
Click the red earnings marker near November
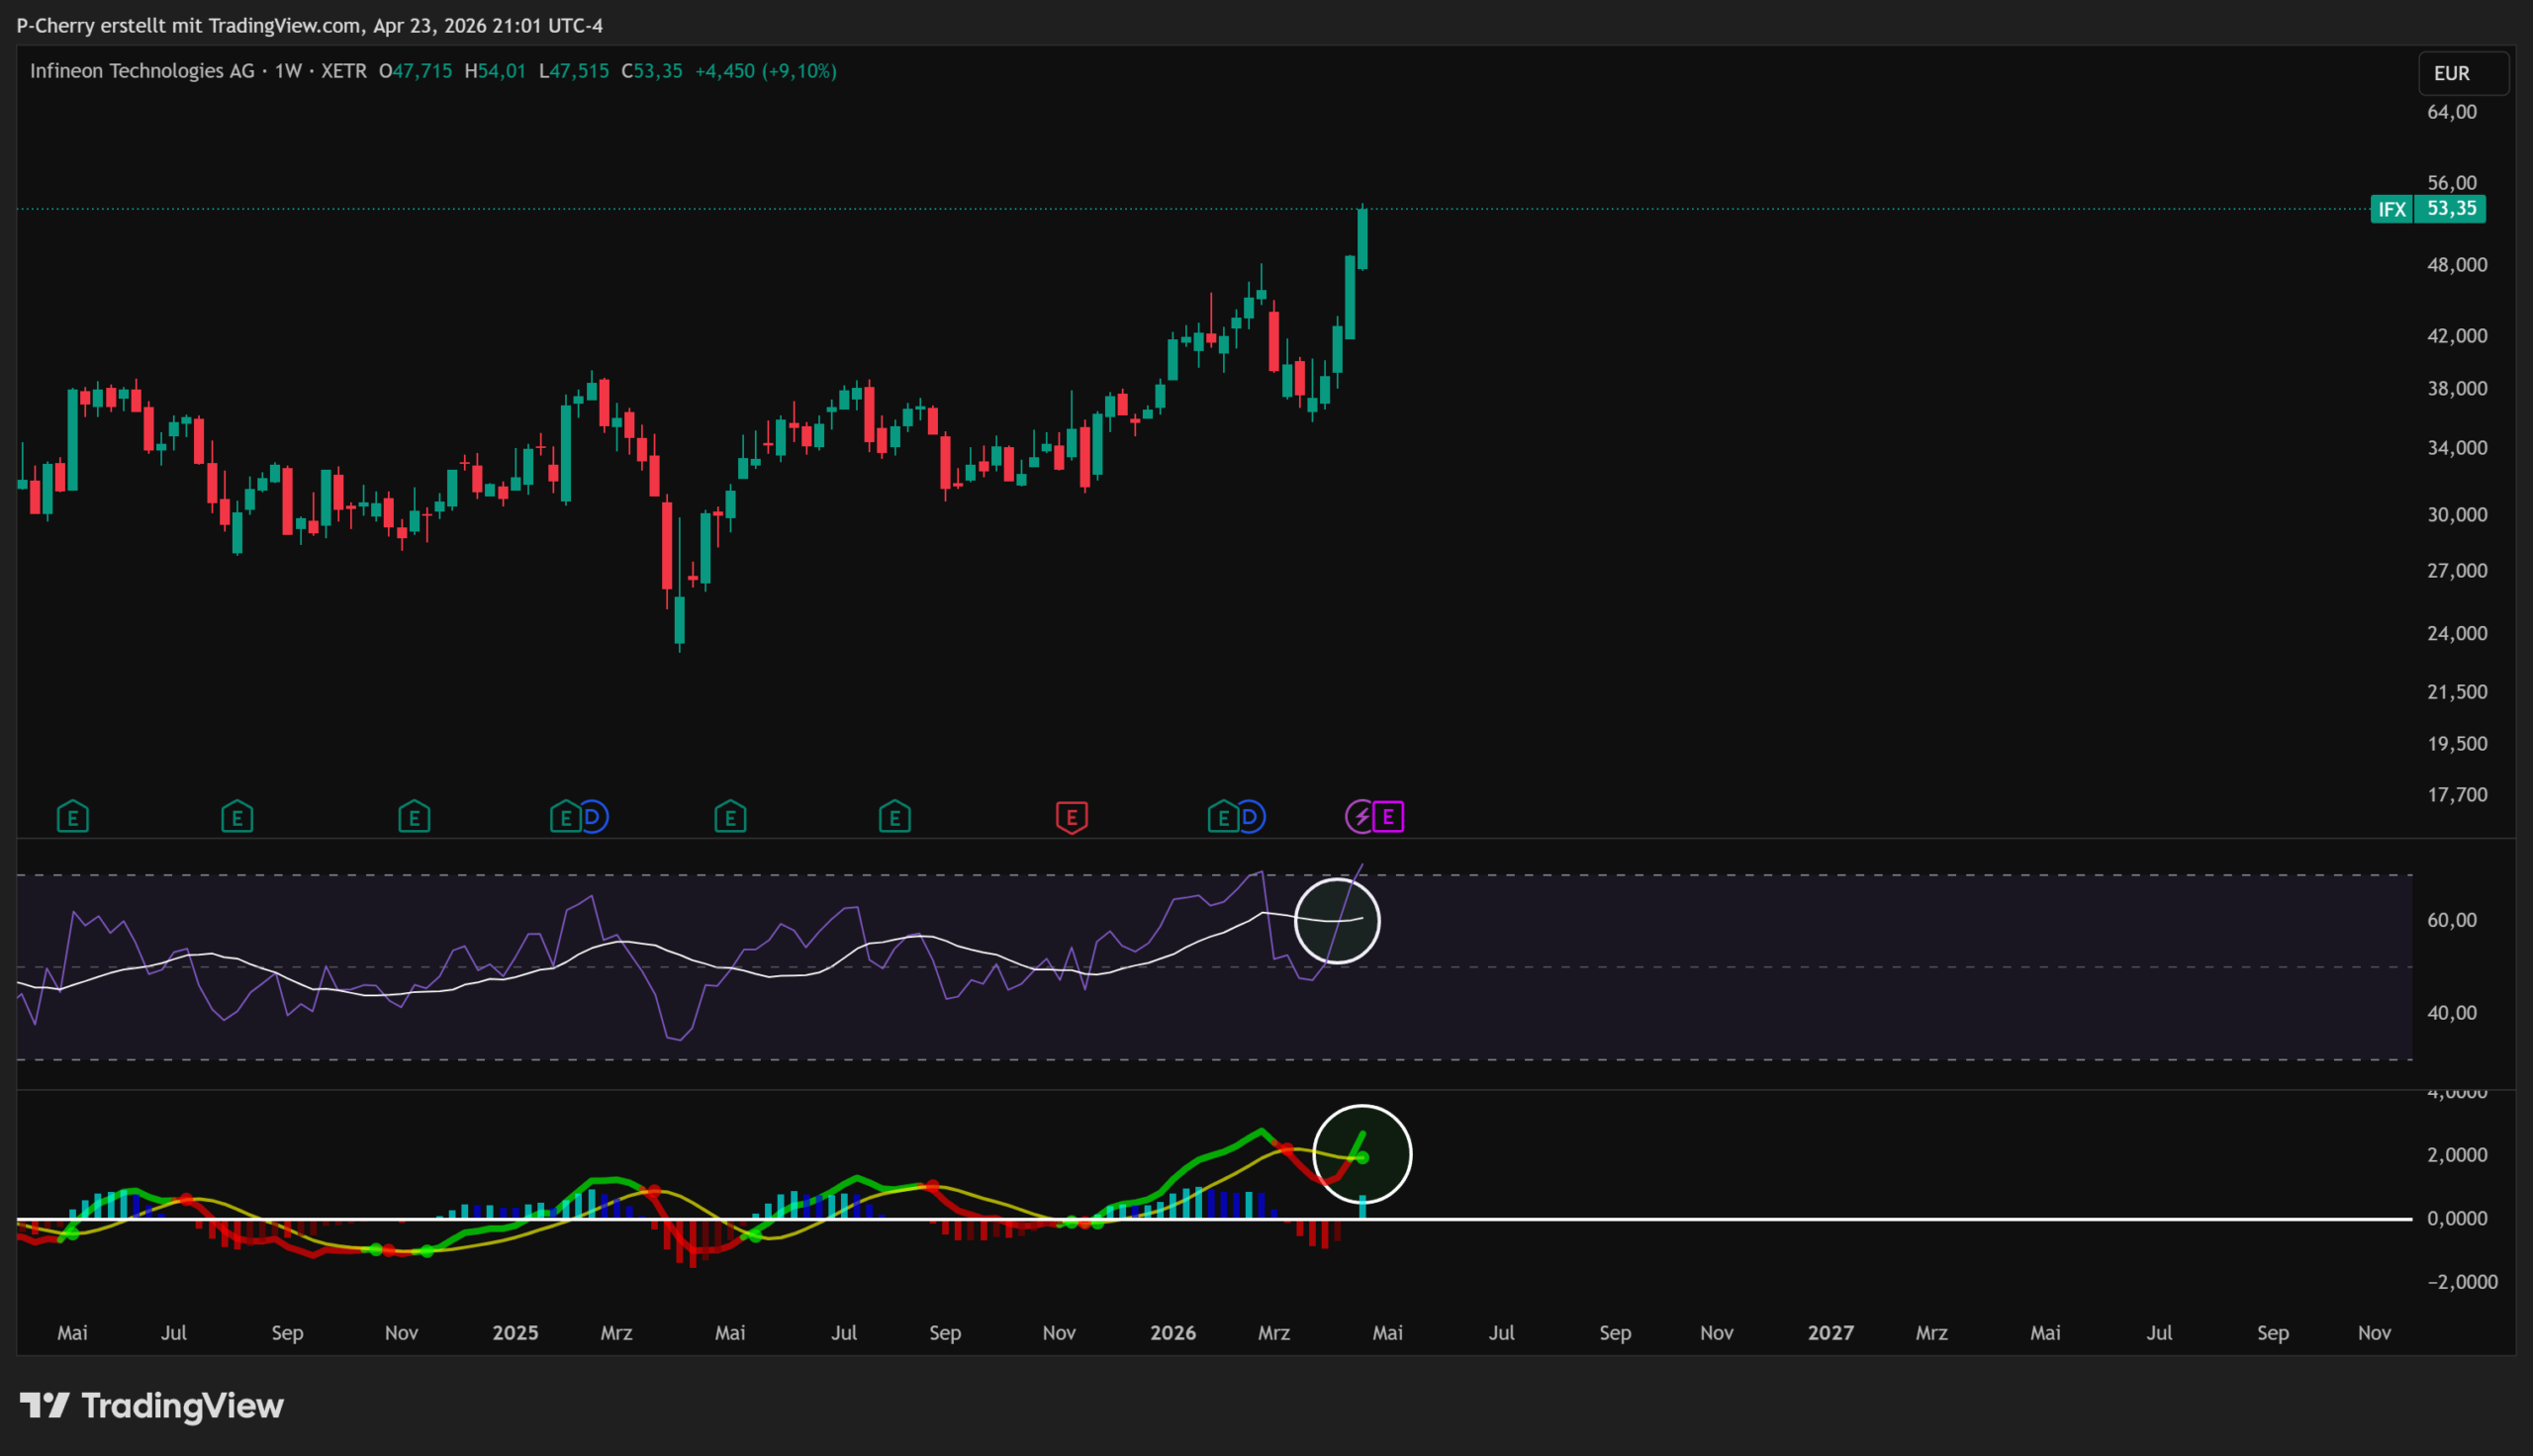1071,817
